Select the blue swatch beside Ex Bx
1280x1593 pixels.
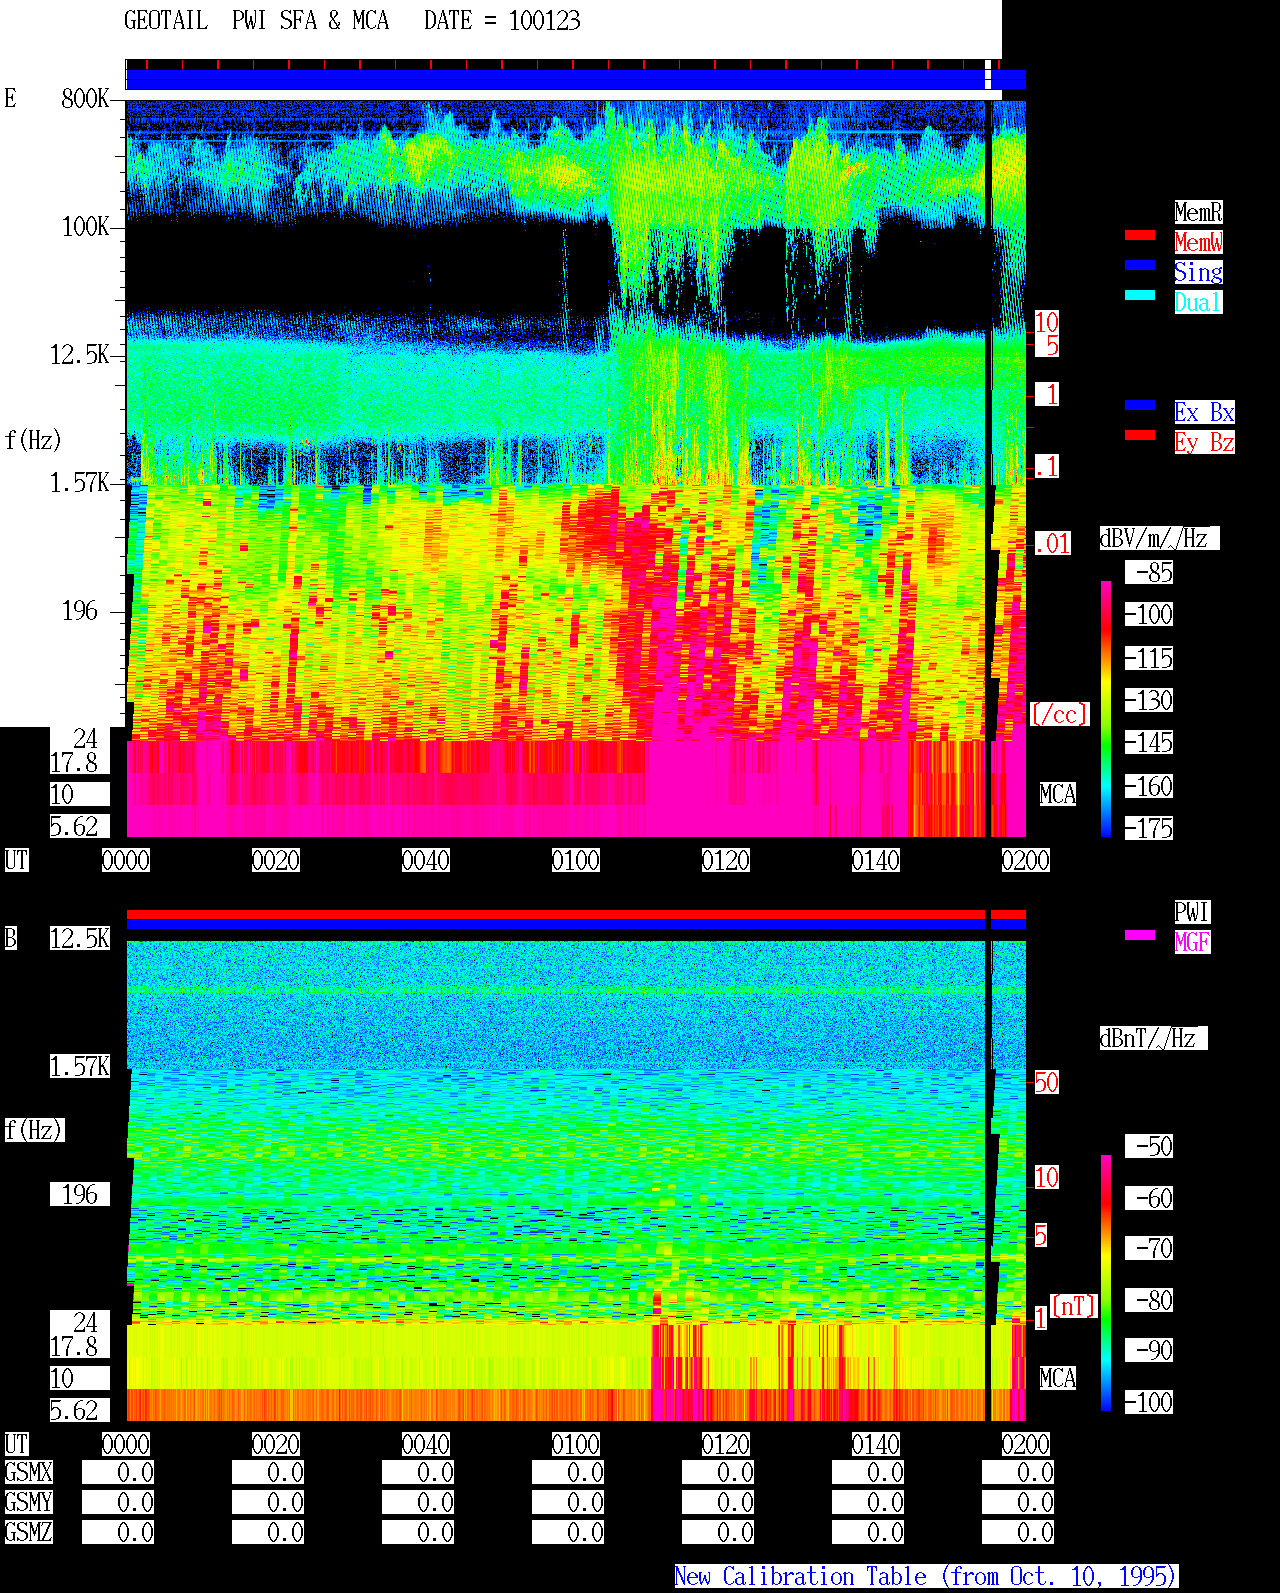click(x=1140, y=405)
